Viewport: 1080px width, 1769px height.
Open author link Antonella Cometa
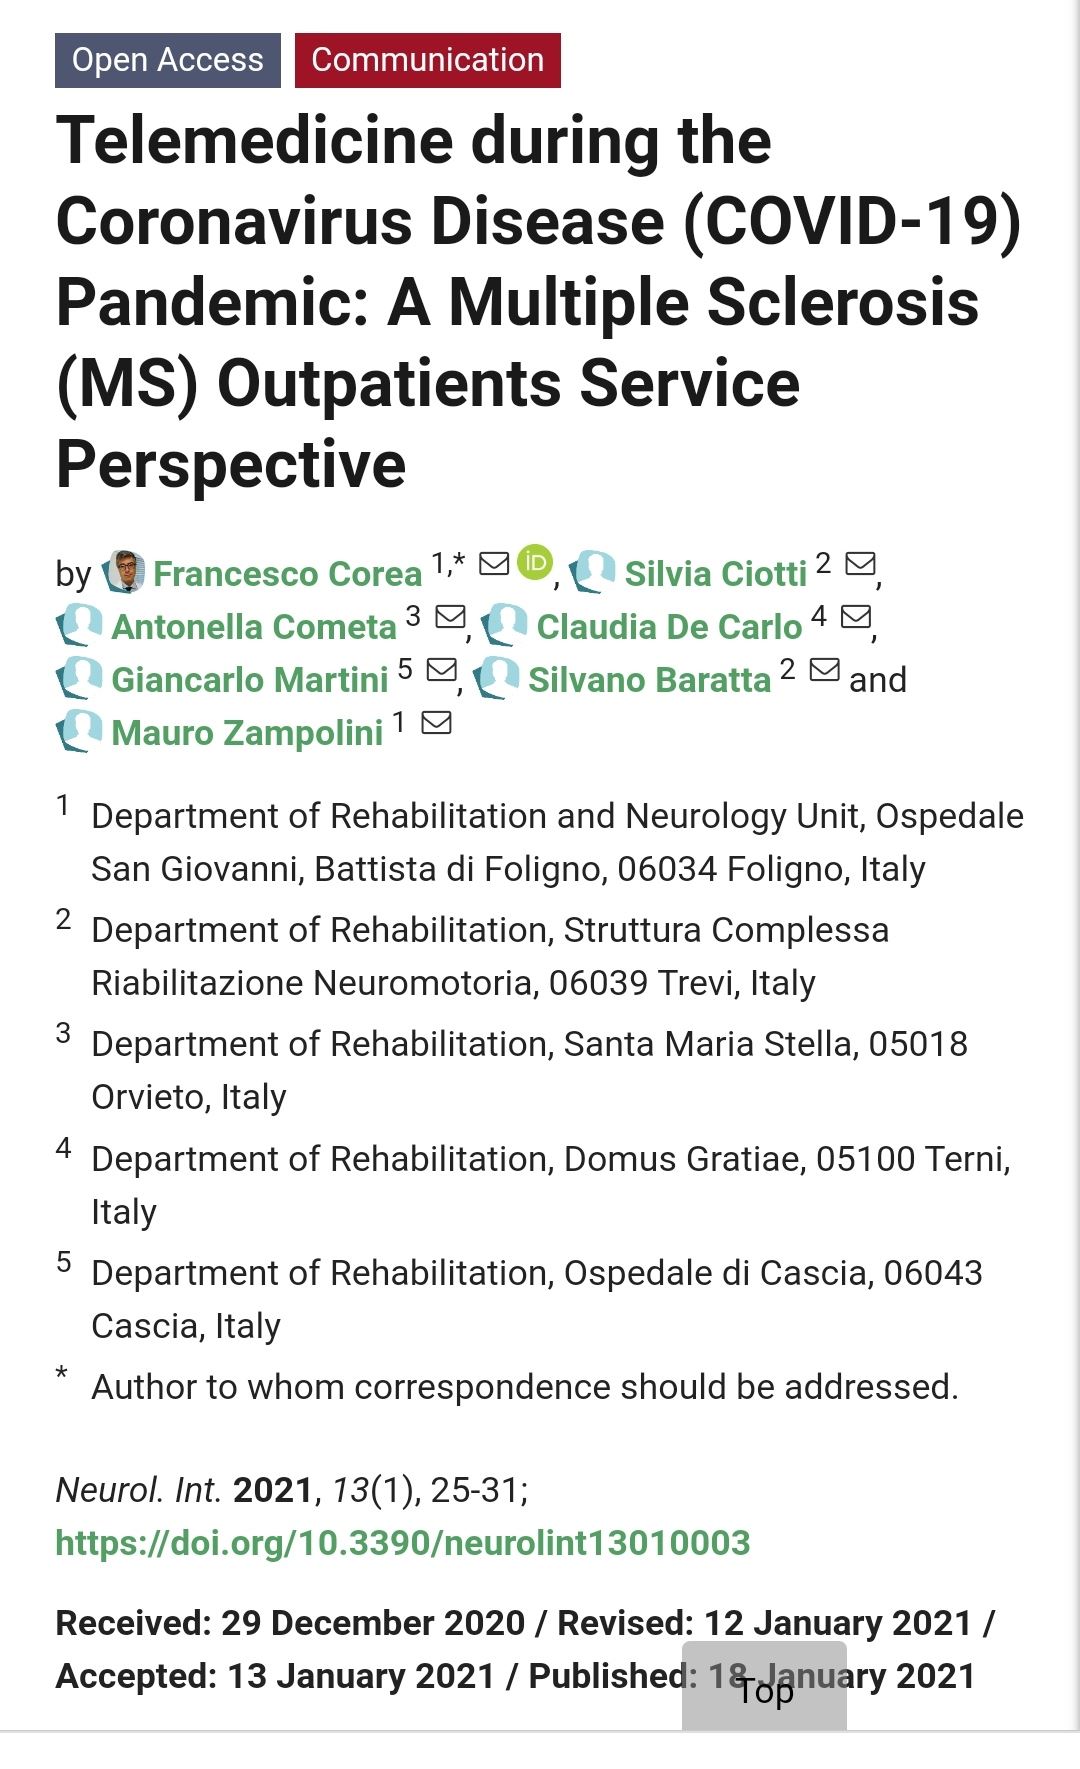pyautogui.click(x=254, y=627)
